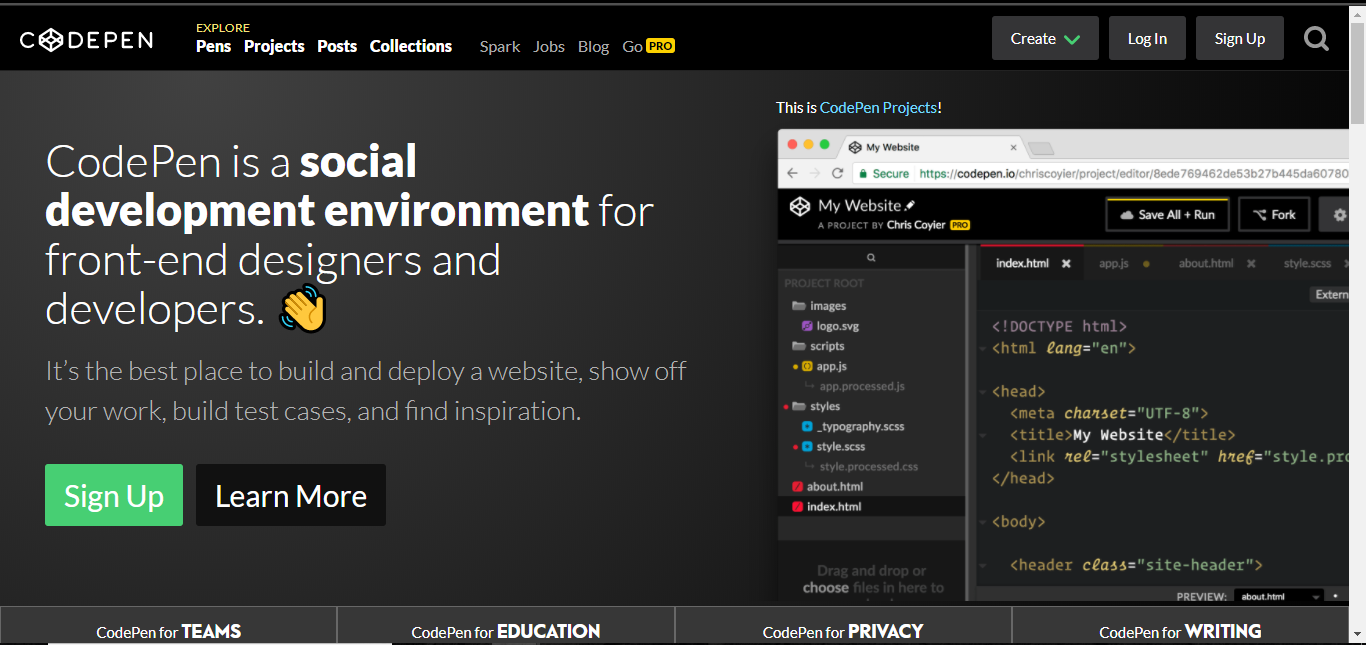Close the My Website browser tab
The image size is (1366, 645).
(1013, 147)
